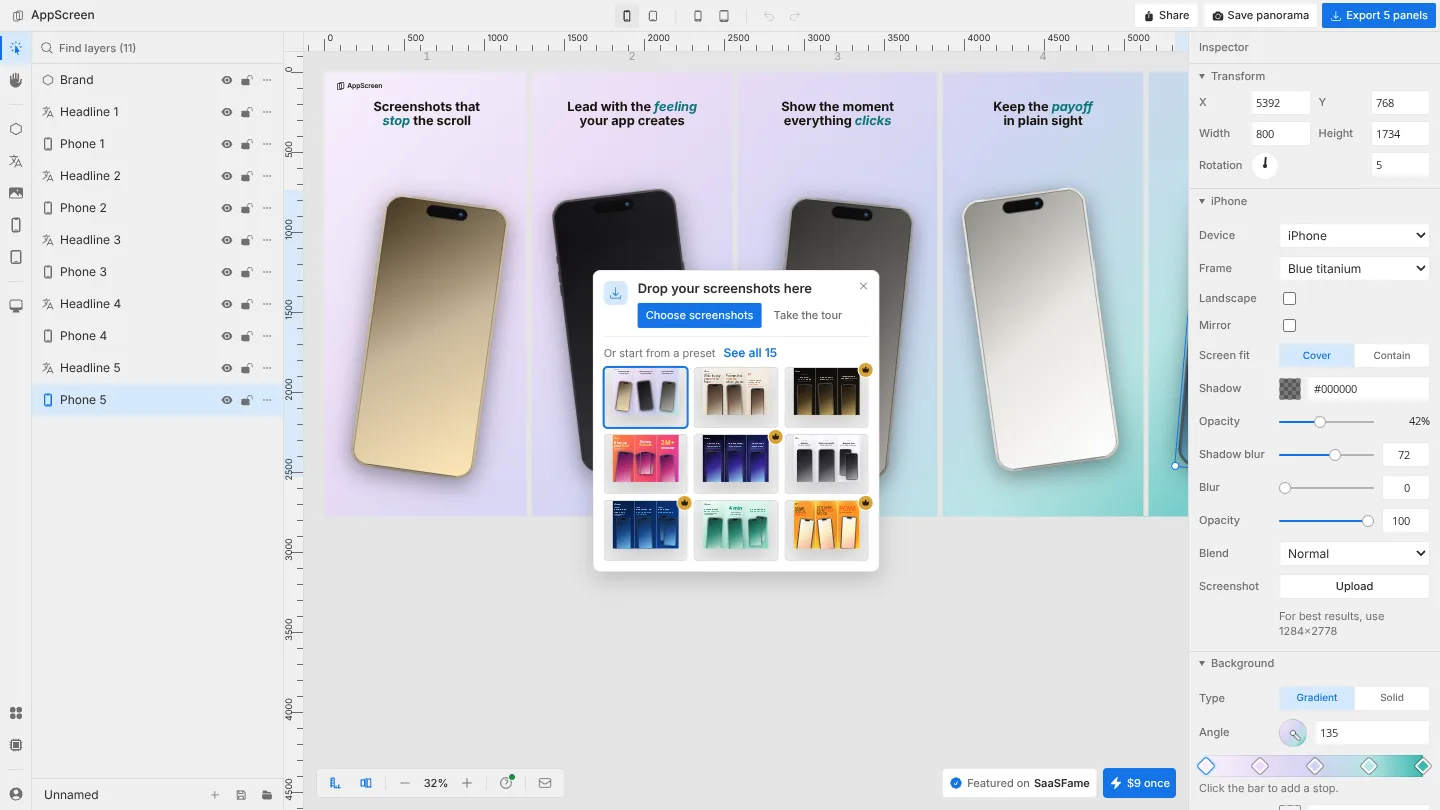The image size is (1440, 810).
Task: Zoom out with the minus button
Action: [x=404, y=783]
